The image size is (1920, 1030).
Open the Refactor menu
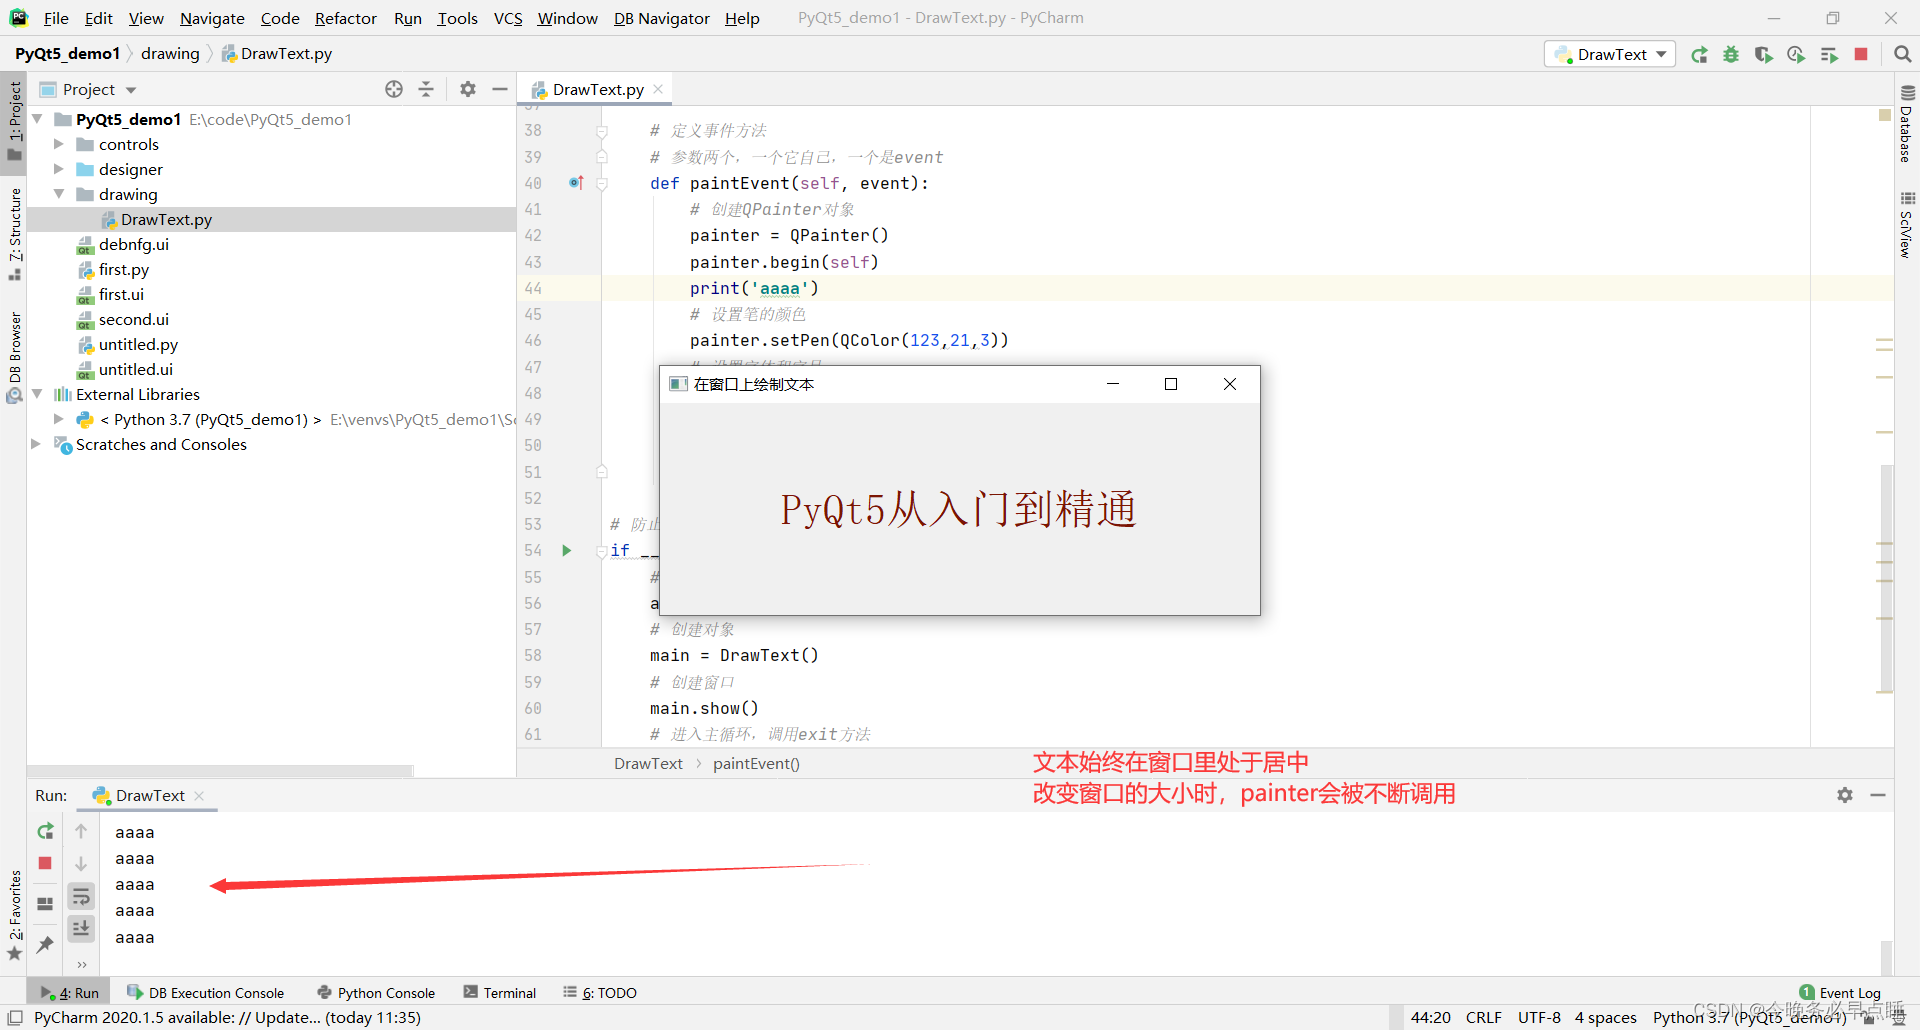point(345,18)
